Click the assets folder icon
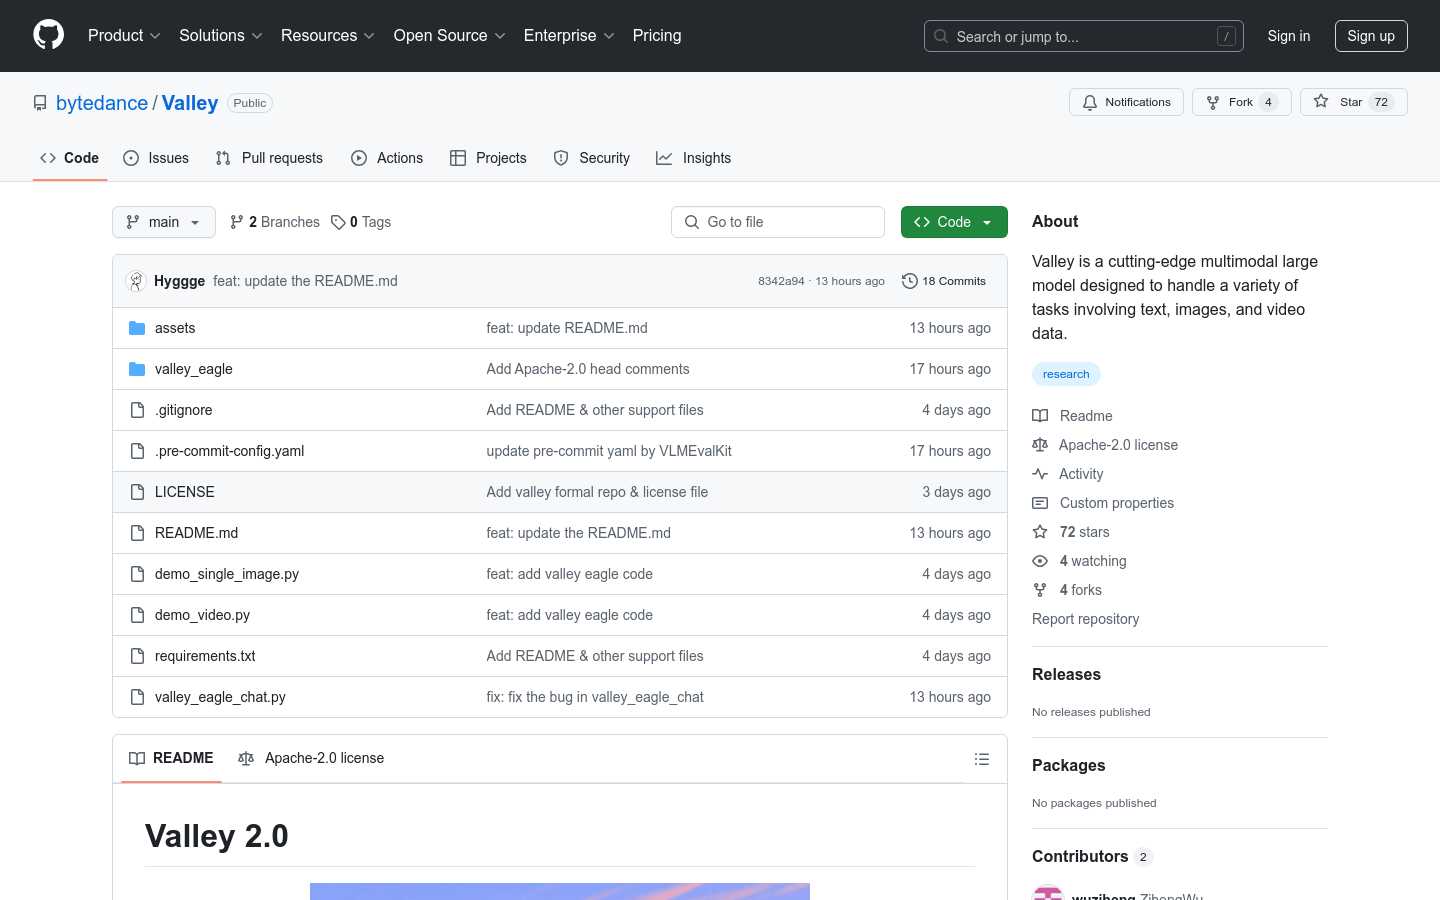The image size is (1440, 900). point(137,328)
